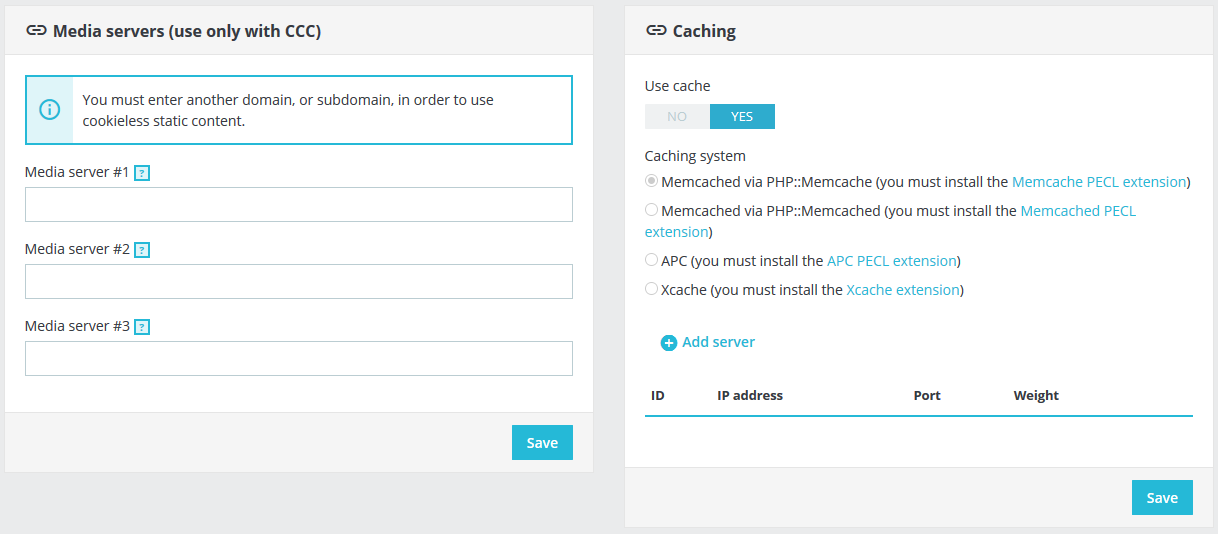Click the plus icon for Add server
The image size is (1218, 534).
coord(669,343)
